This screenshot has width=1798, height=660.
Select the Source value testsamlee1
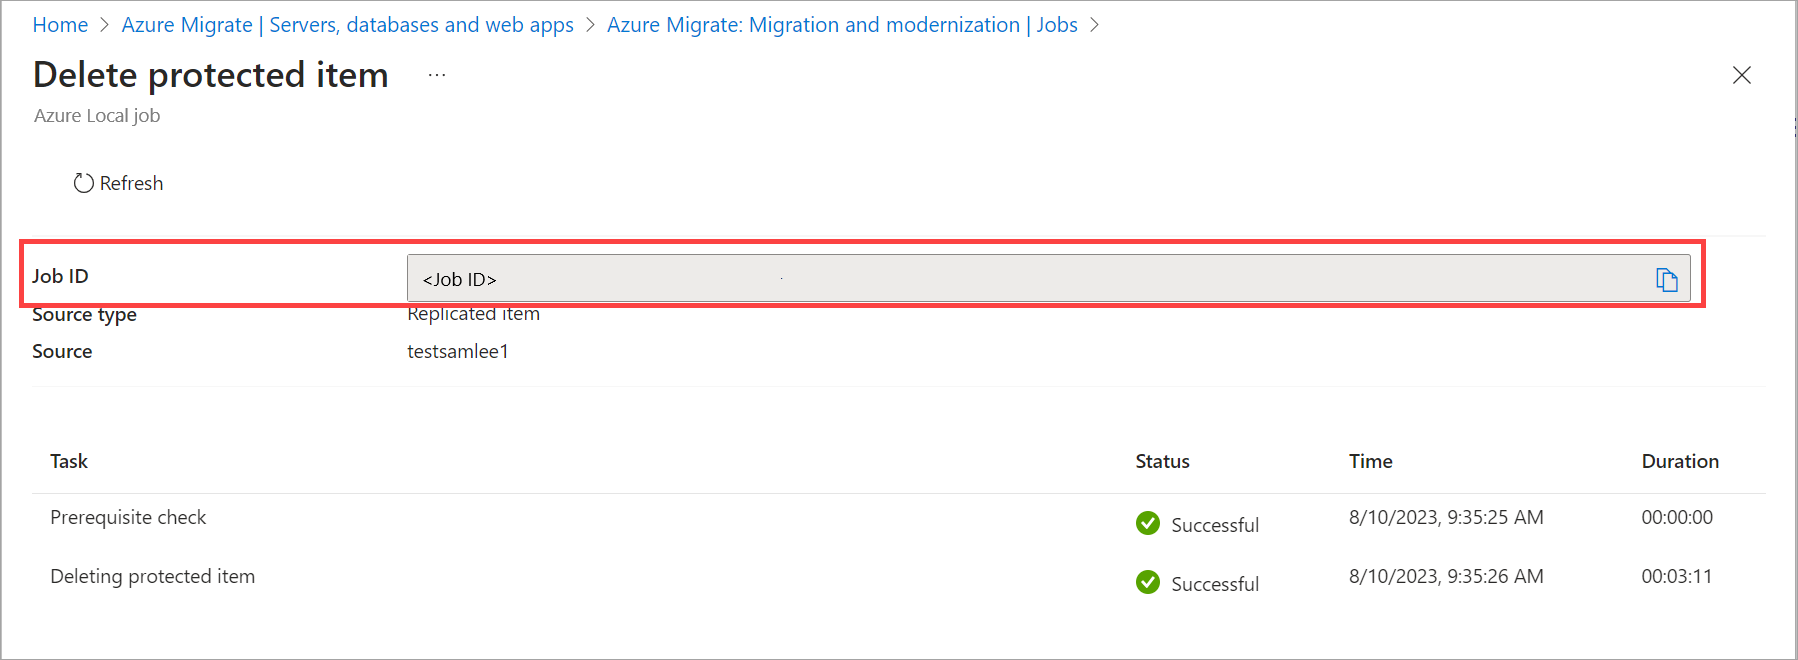pyautogui.click(x=457, y=351)
